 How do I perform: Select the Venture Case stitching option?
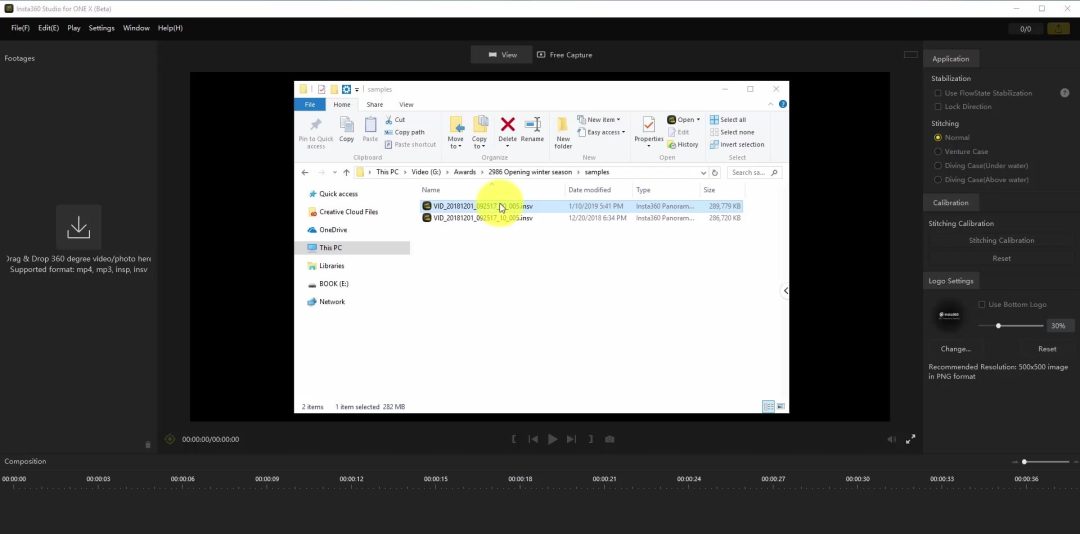(x=938, y=152)
